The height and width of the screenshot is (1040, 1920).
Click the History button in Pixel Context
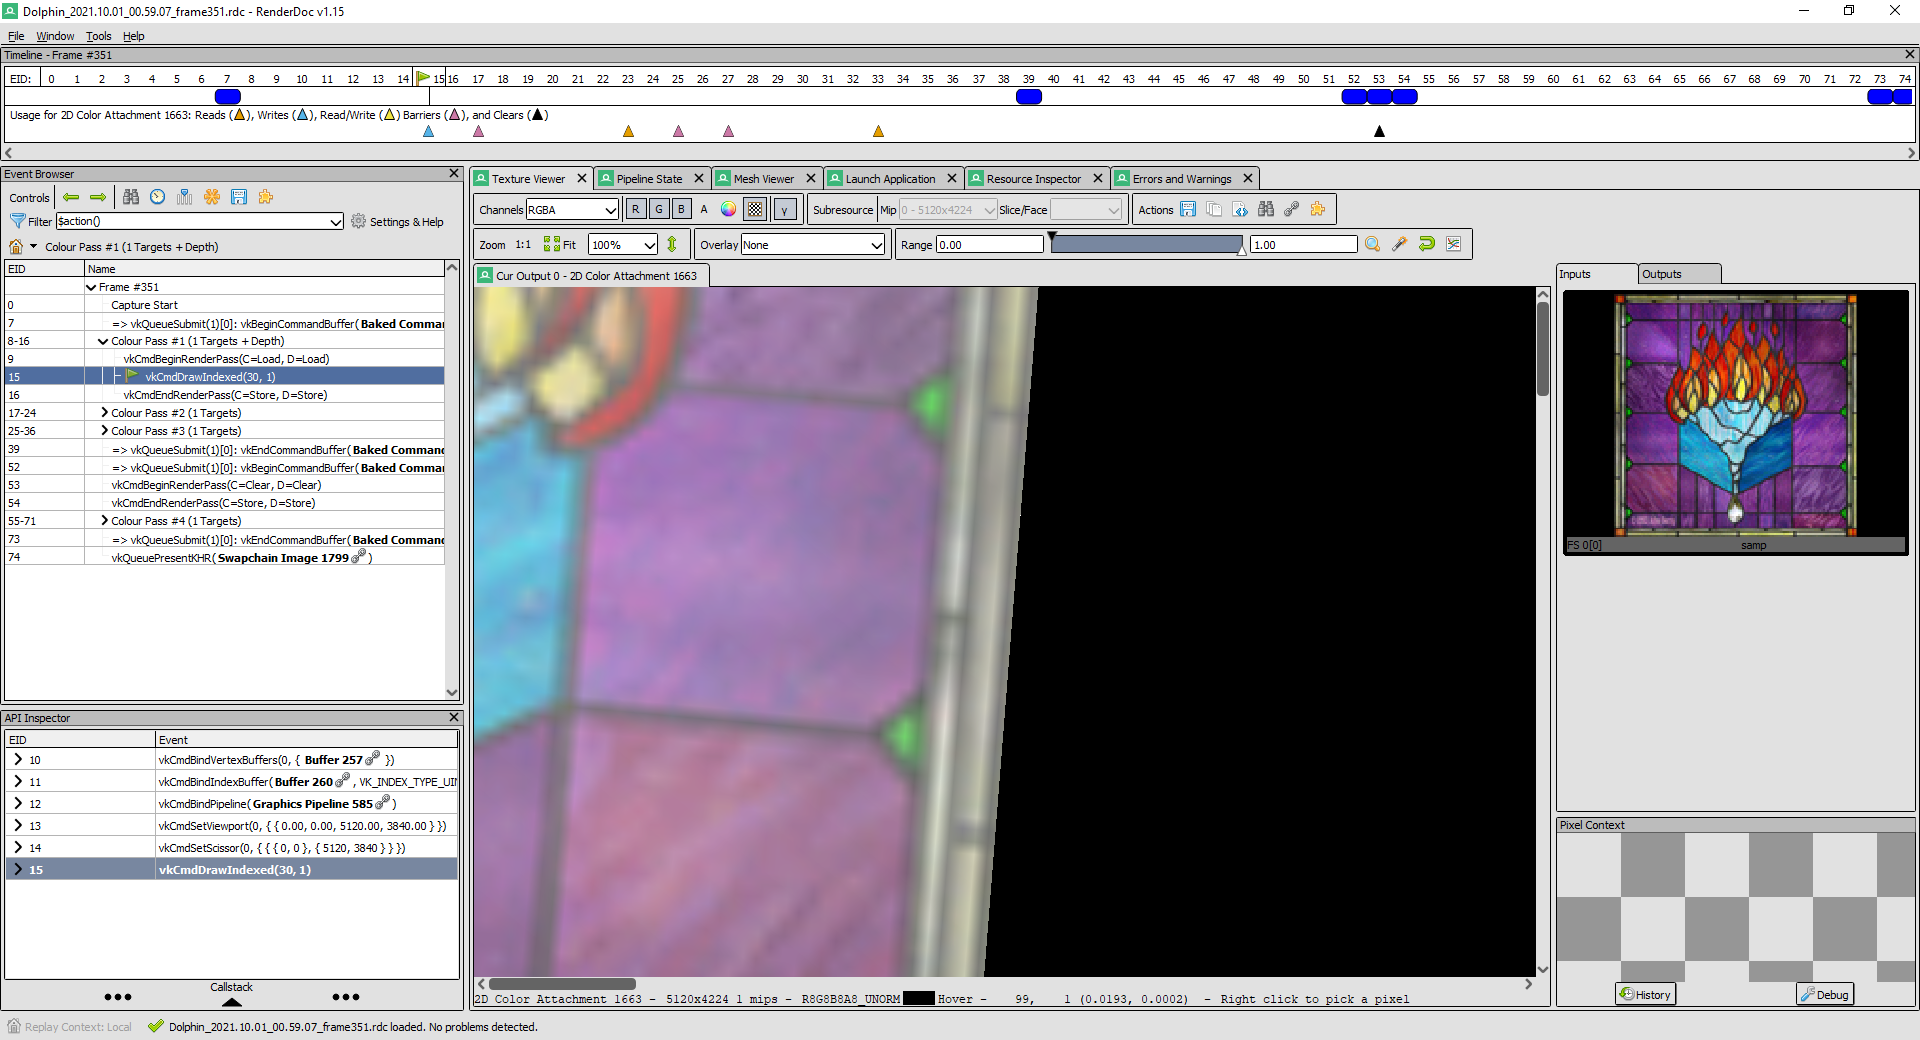1645,994
